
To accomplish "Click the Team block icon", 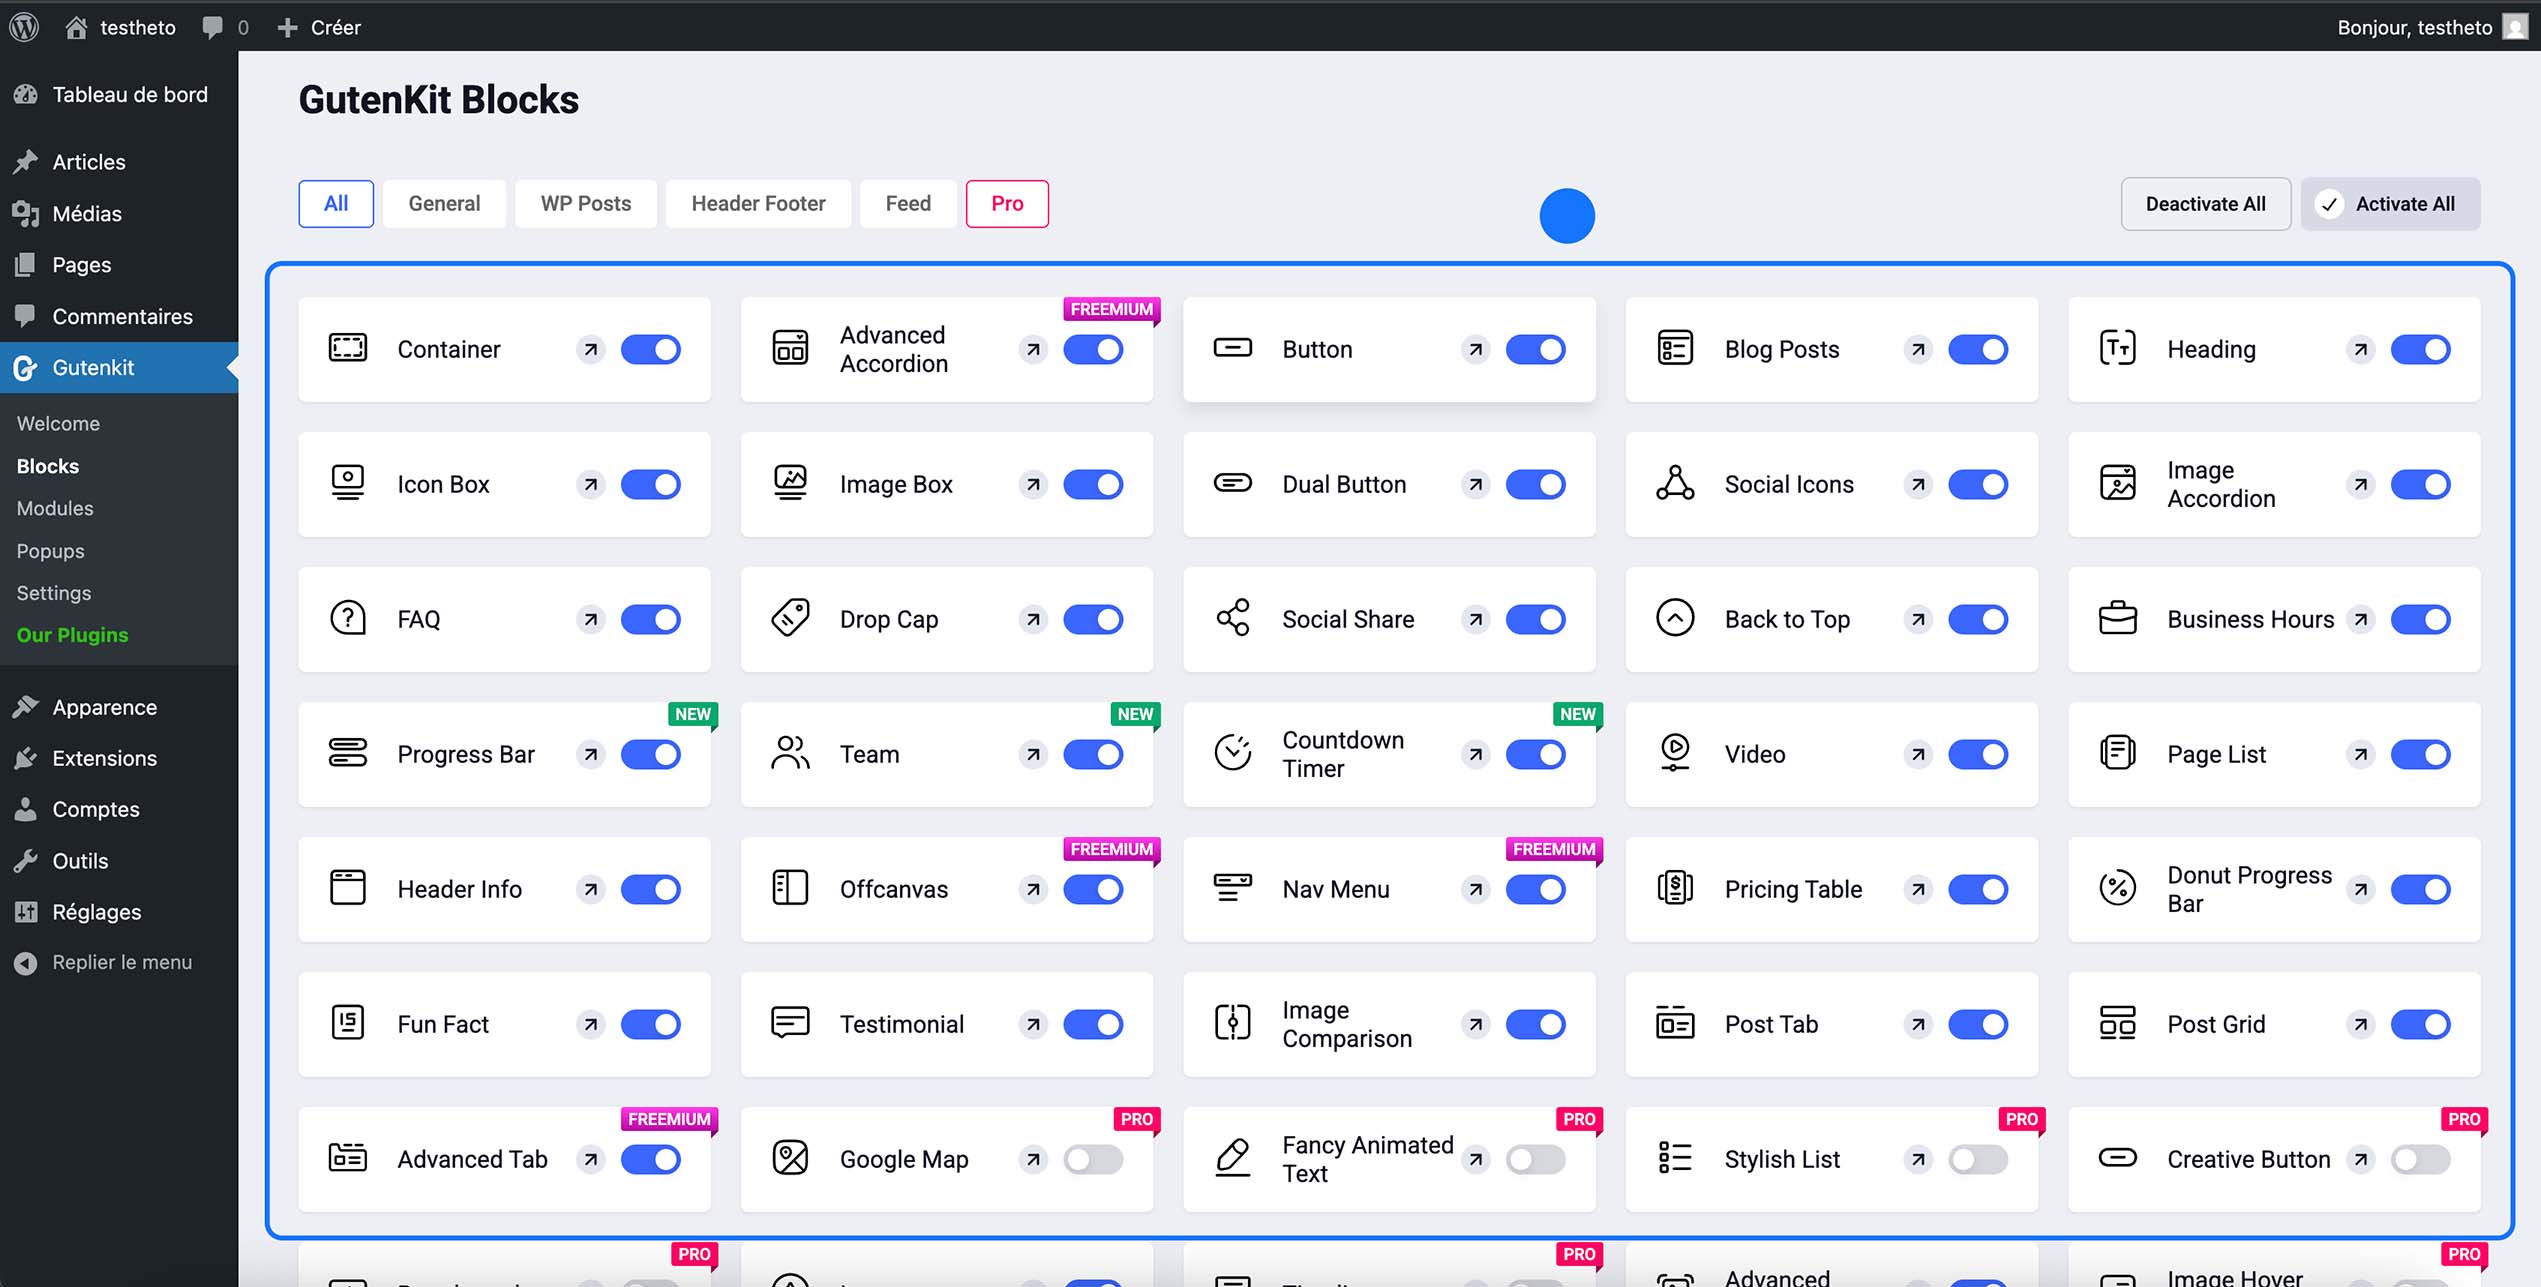I will pos(790,754).
